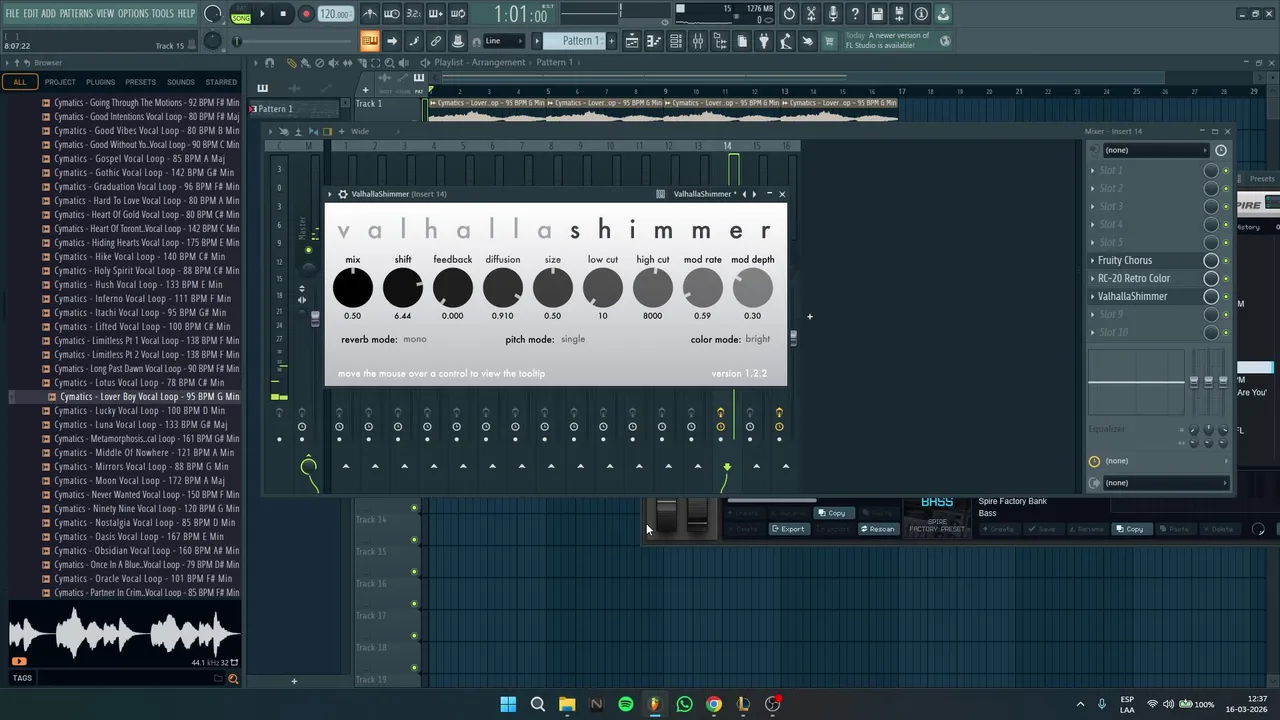
Task: Open the Line snap dropdown
Action: [504, 41]
